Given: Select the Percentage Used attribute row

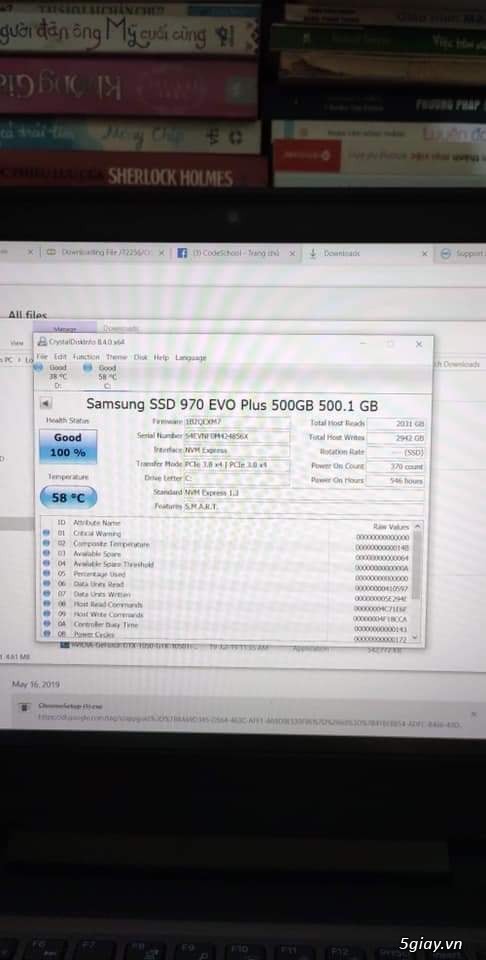Looking at the screenshot, I should tap(226, 574).
